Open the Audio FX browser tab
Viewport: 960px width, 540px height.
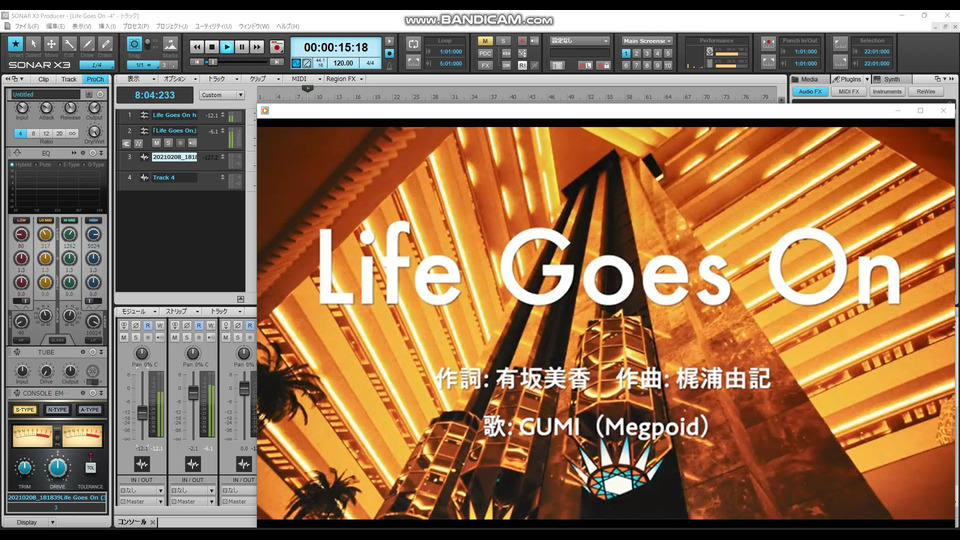click(810, 91)
